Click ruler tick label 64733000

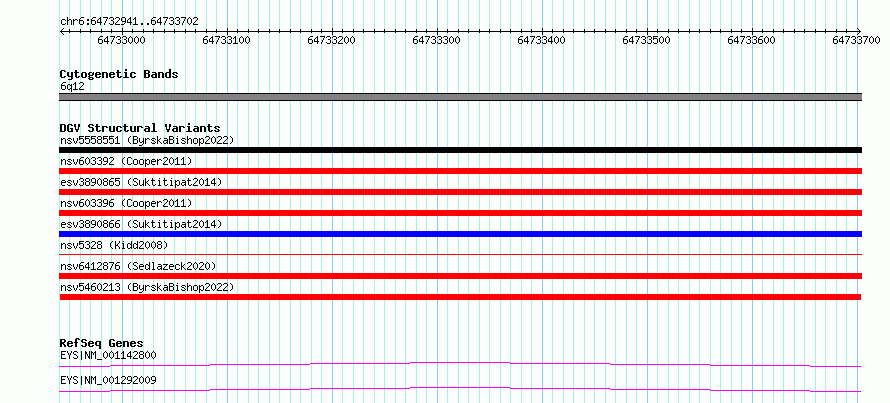[x=121, y=40]
